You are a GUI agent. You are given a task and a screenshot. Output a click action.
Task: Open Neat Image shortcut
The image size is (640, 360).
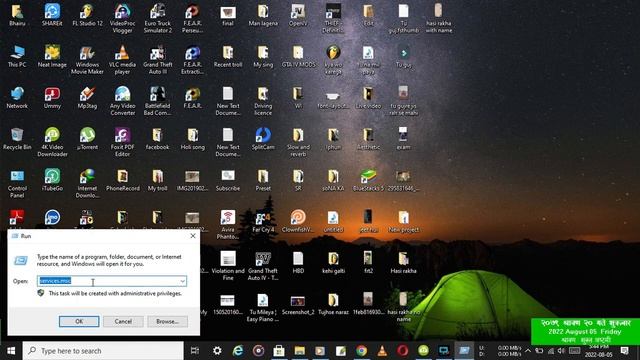tap(52, 56)
